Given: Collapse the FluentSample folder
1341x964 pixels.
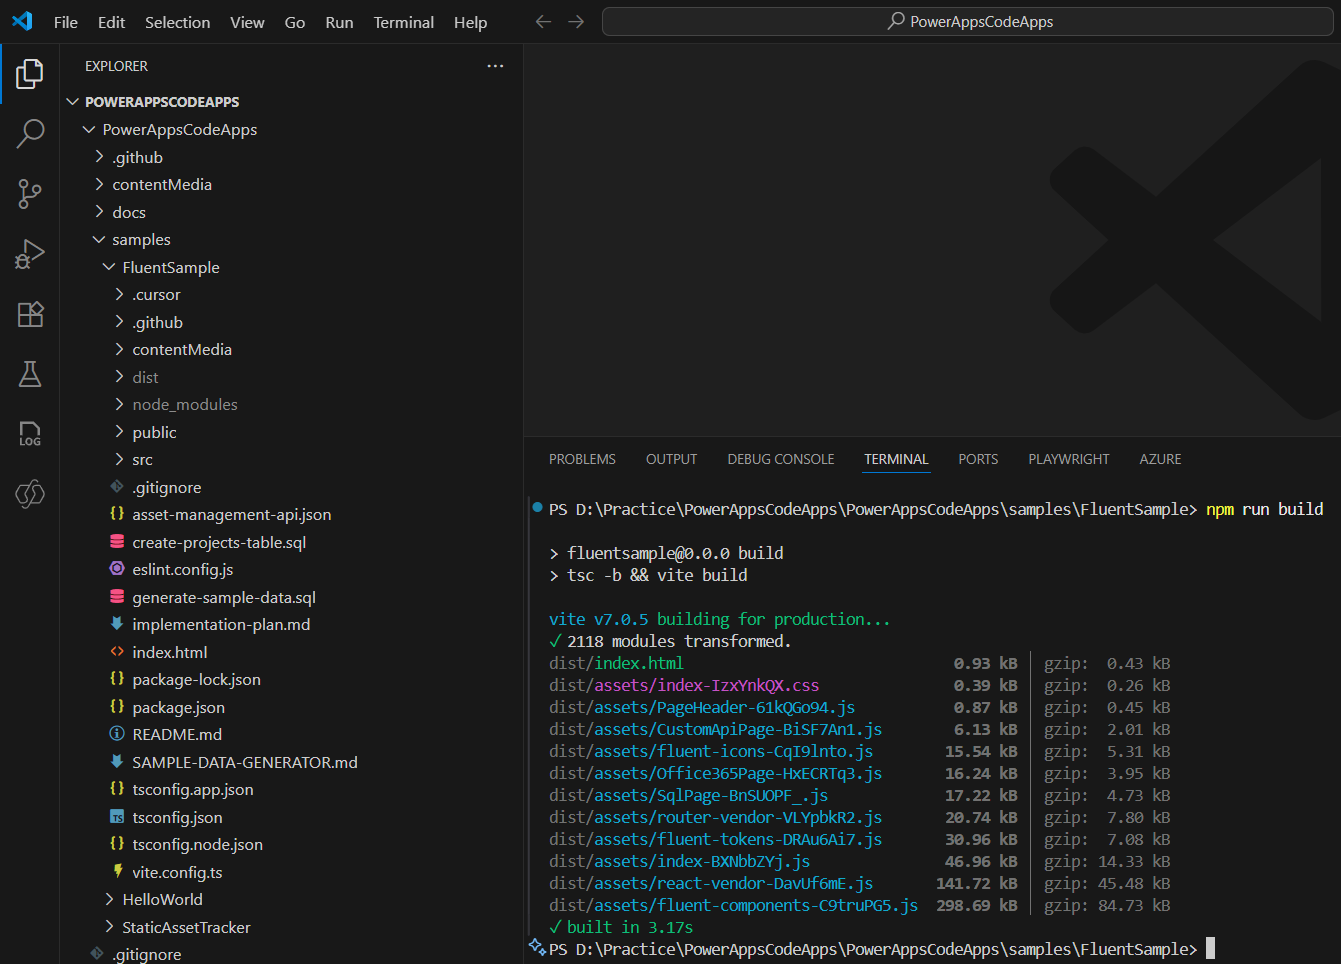Looking at the screenshot, I should [x=170, y=268].
